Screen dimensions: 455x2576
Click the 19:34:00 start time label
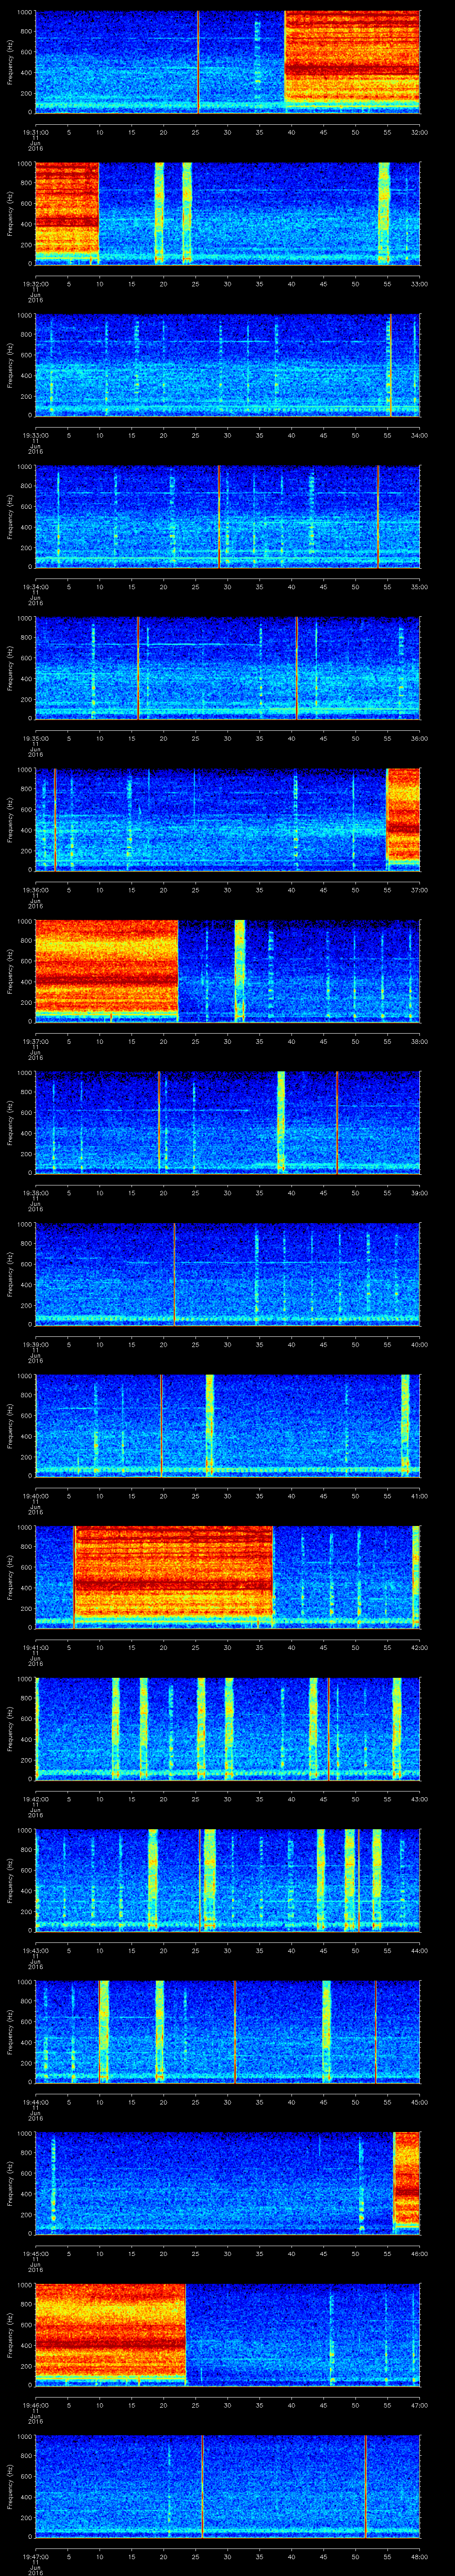pos(35,586)
